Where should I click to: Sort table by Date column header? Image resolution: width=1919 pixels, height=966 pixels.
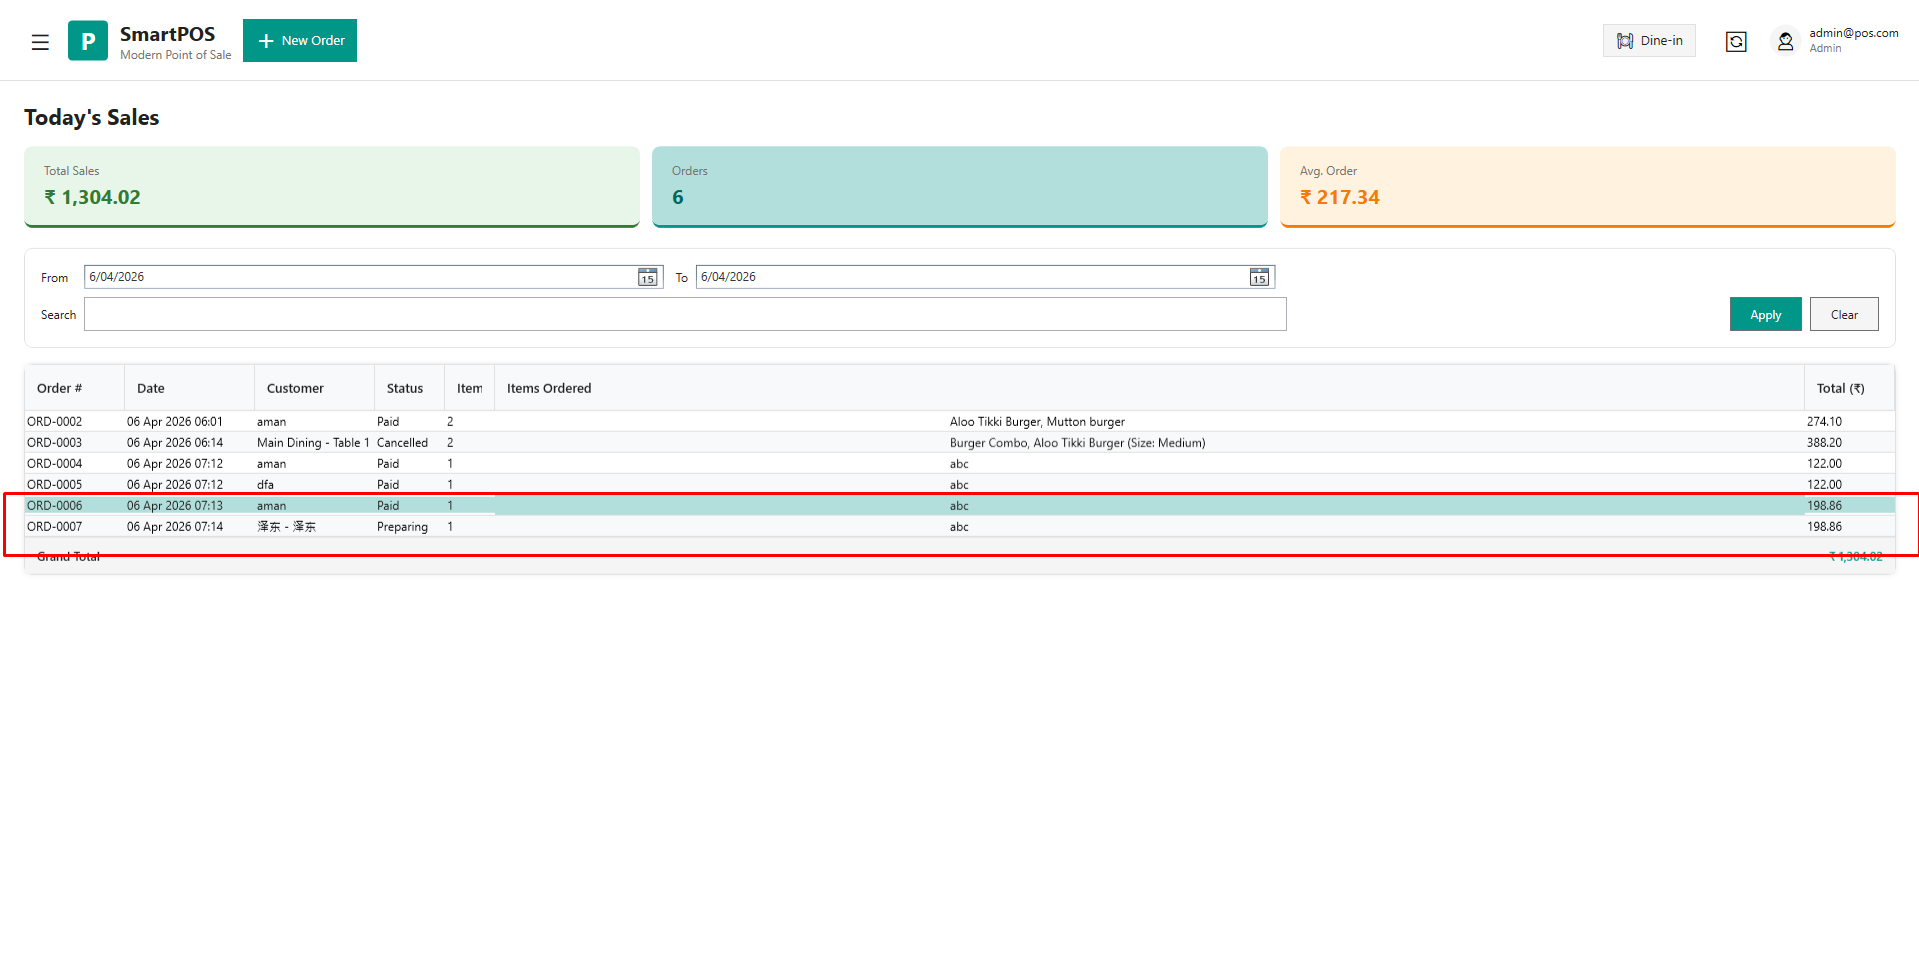(151, 389)
